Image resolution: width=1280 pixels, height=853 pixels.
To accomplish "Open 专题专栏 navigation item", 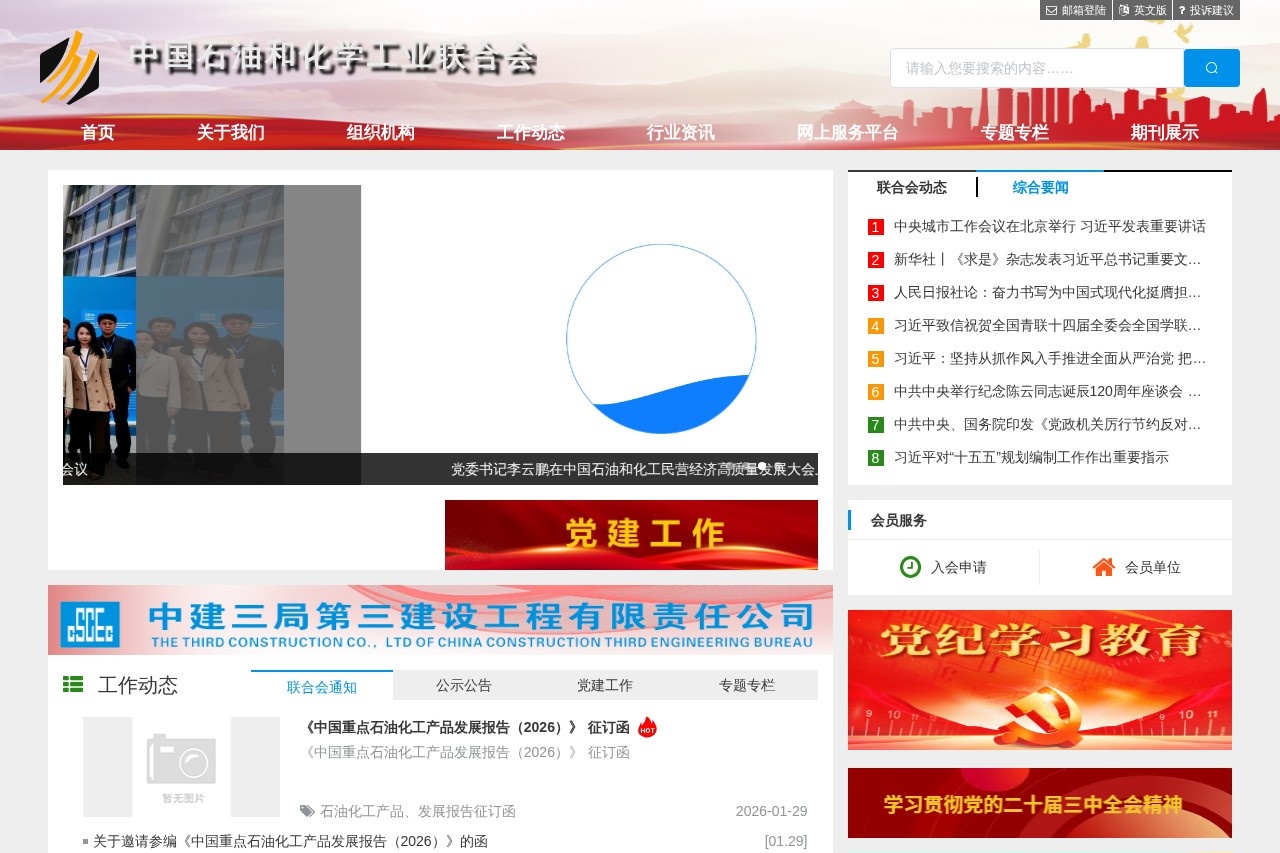I will 1015,133.
